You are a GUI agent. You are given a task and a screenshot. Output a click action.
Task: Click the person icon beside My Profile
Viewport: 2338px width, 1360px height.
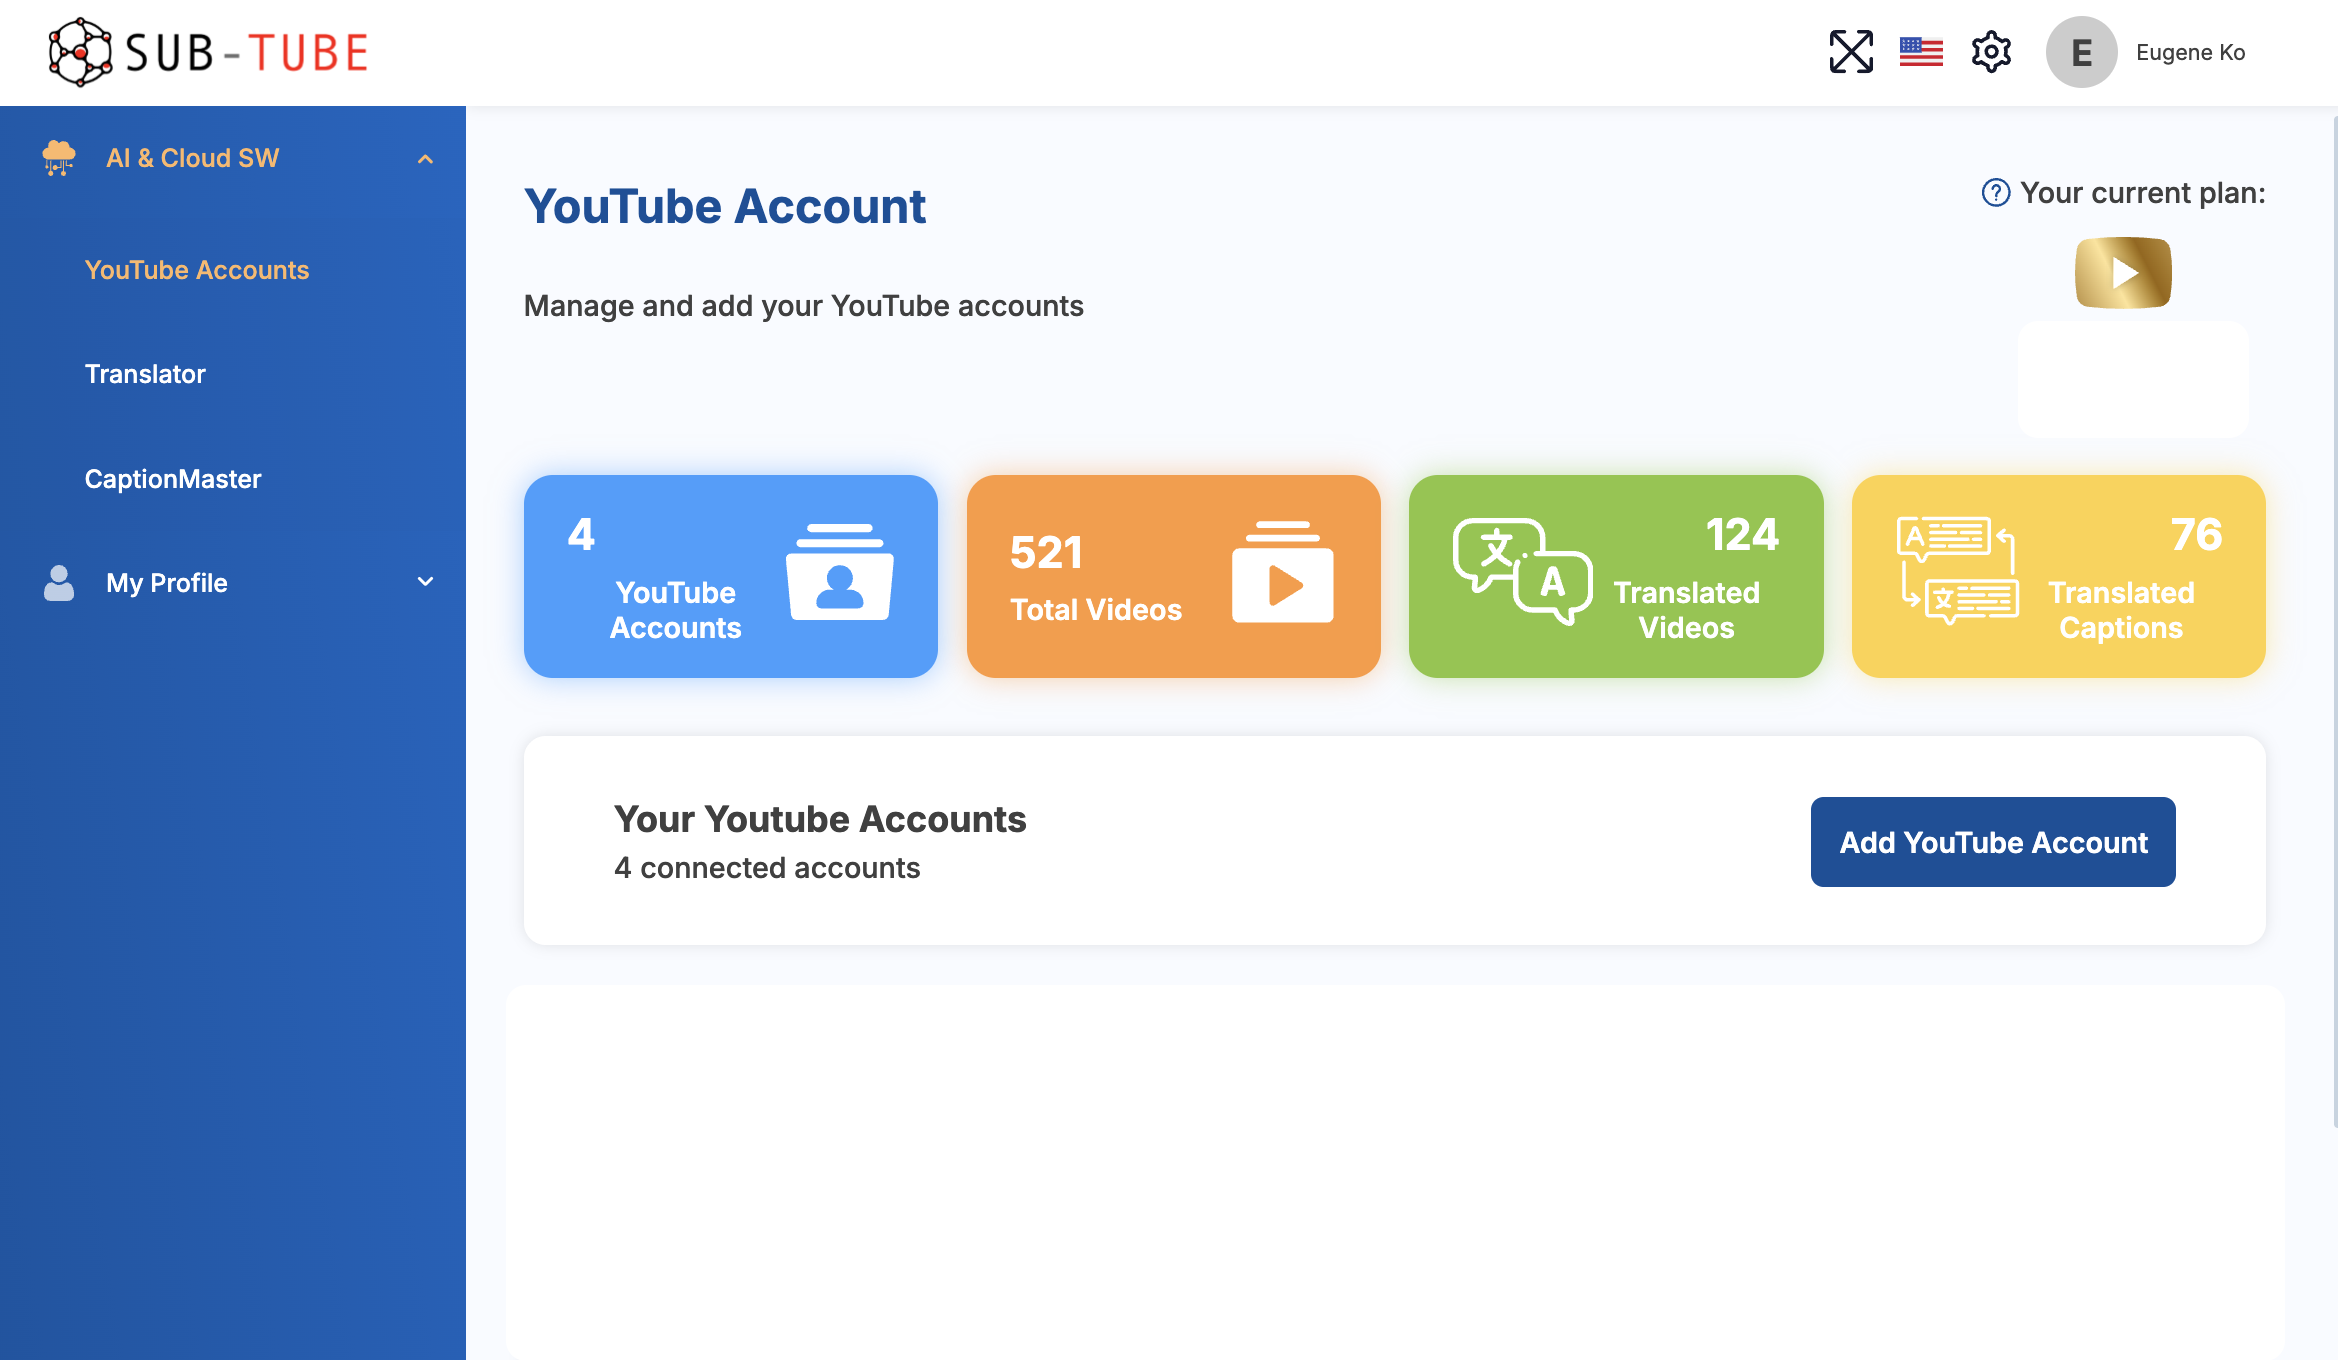tap(59, 583)
